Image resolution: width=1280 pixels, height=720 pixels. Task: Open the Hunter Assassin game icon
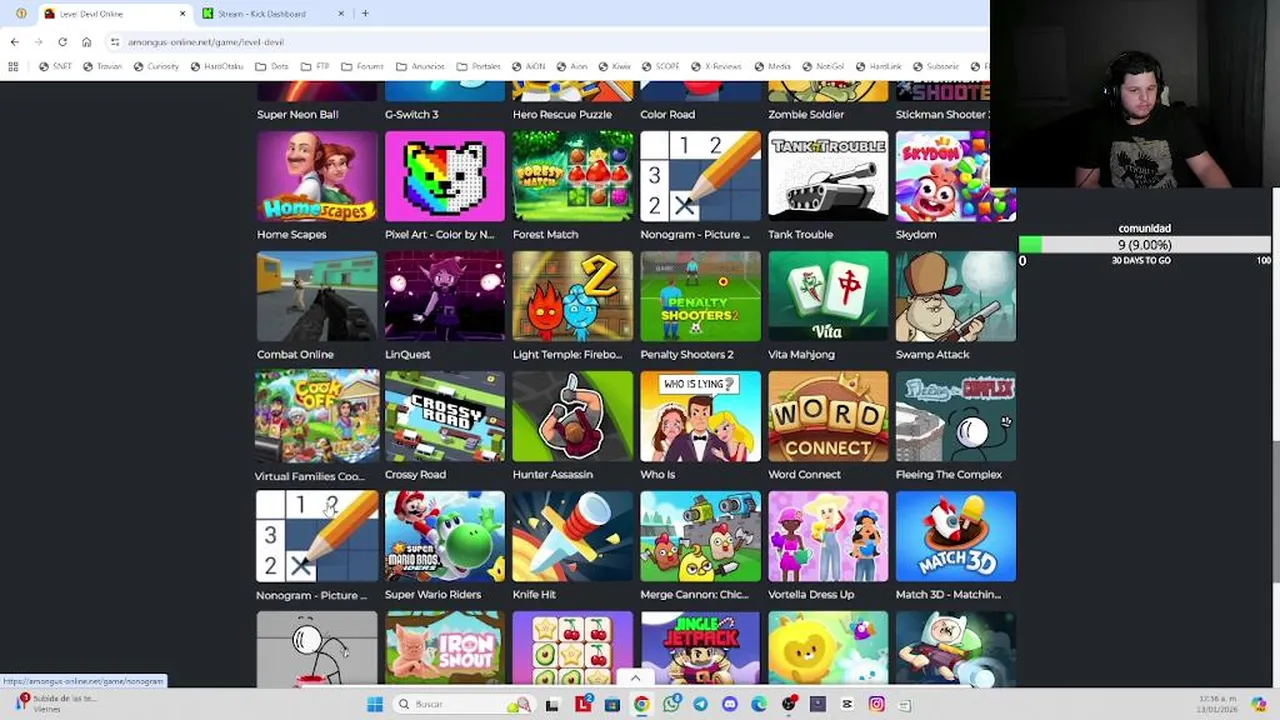(x=573, y=416)
